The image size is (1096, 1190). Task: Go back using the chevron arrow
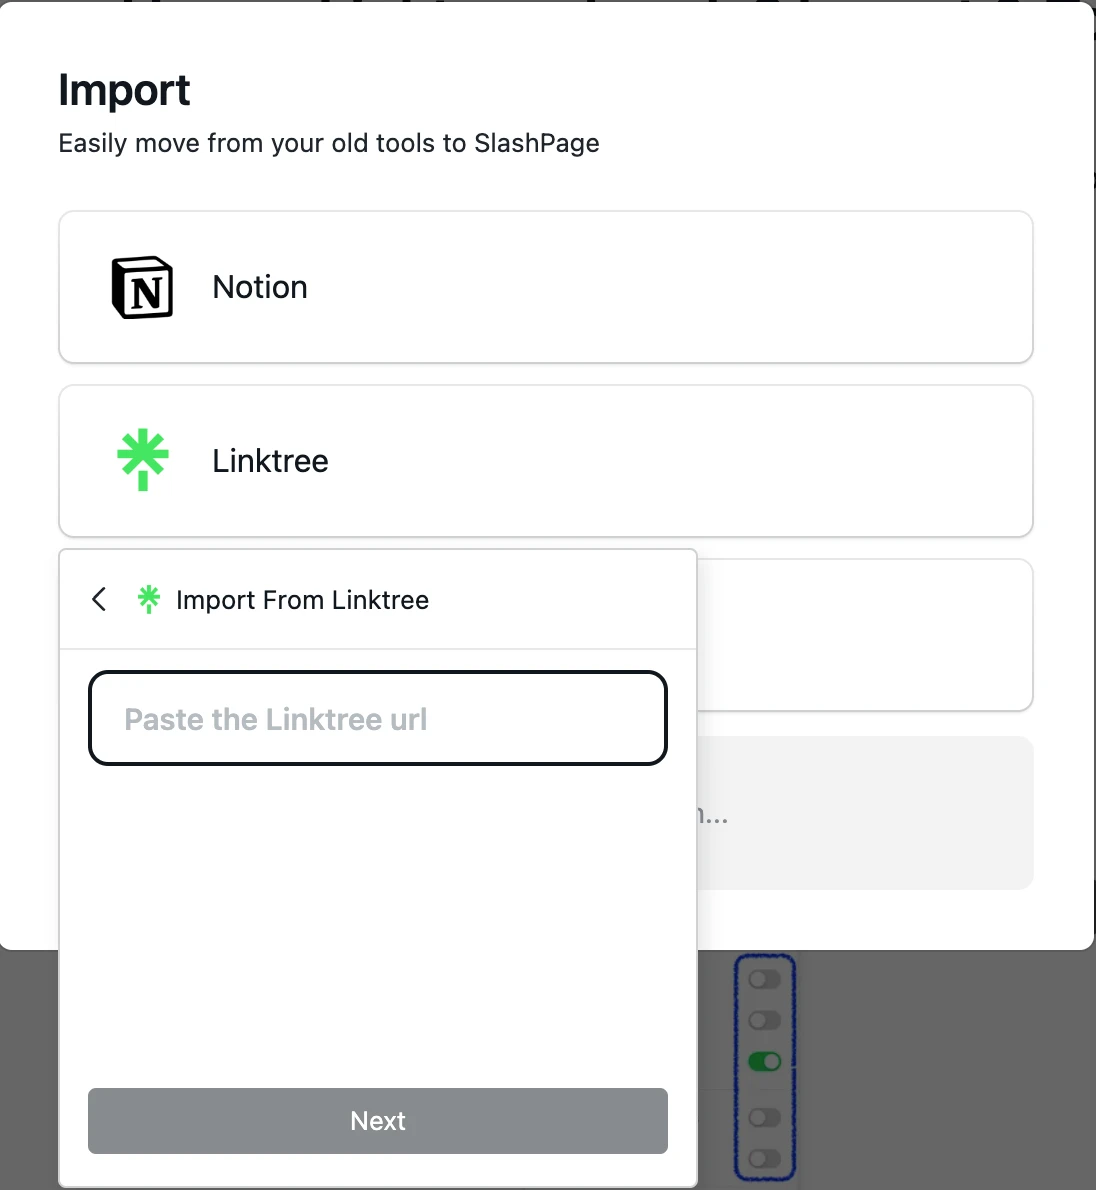[99, 599]
